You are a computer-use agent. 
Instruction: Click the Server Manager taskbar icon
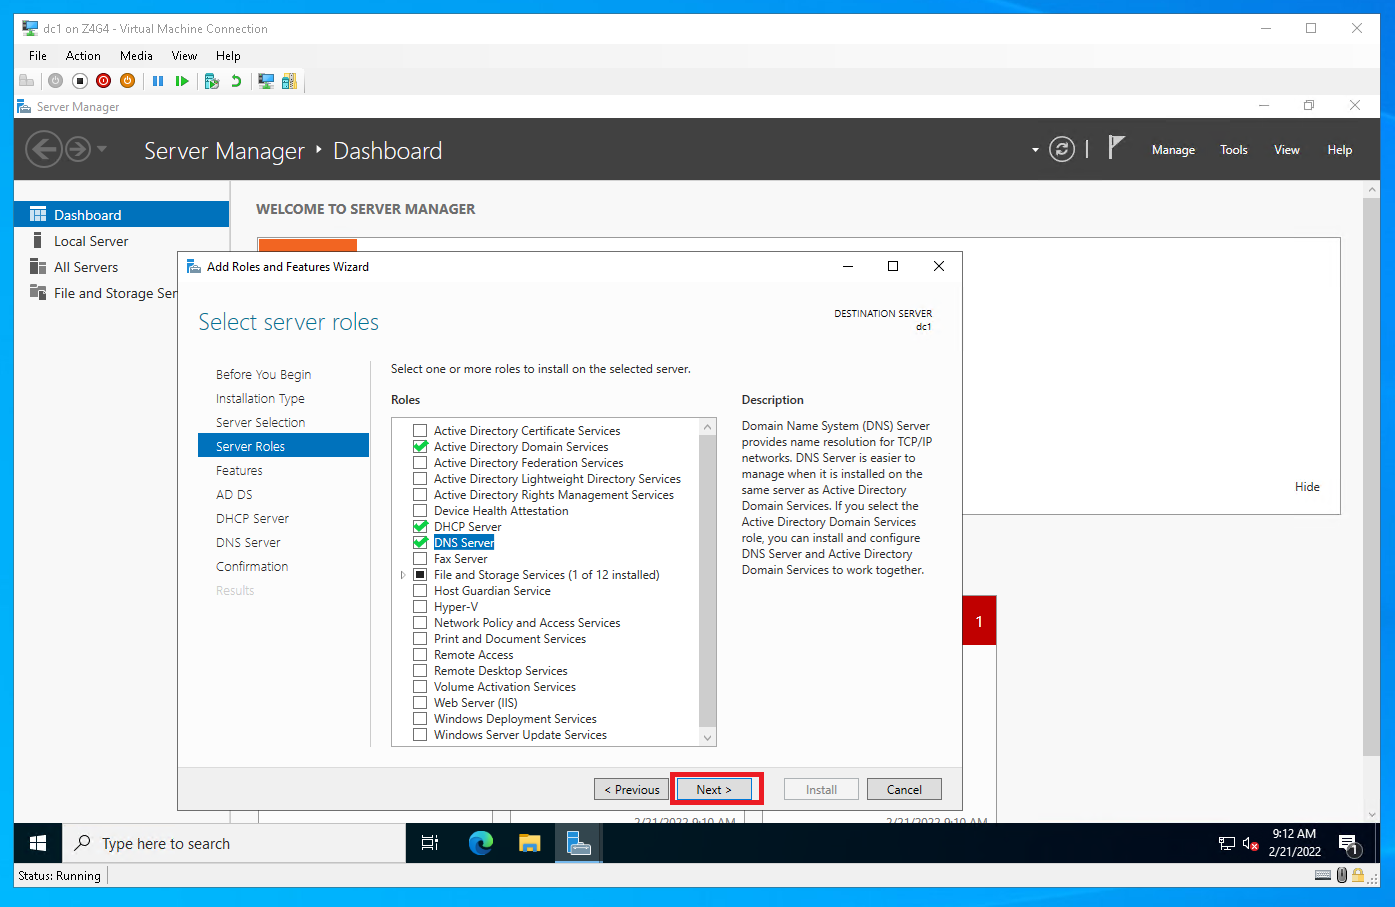579,843
